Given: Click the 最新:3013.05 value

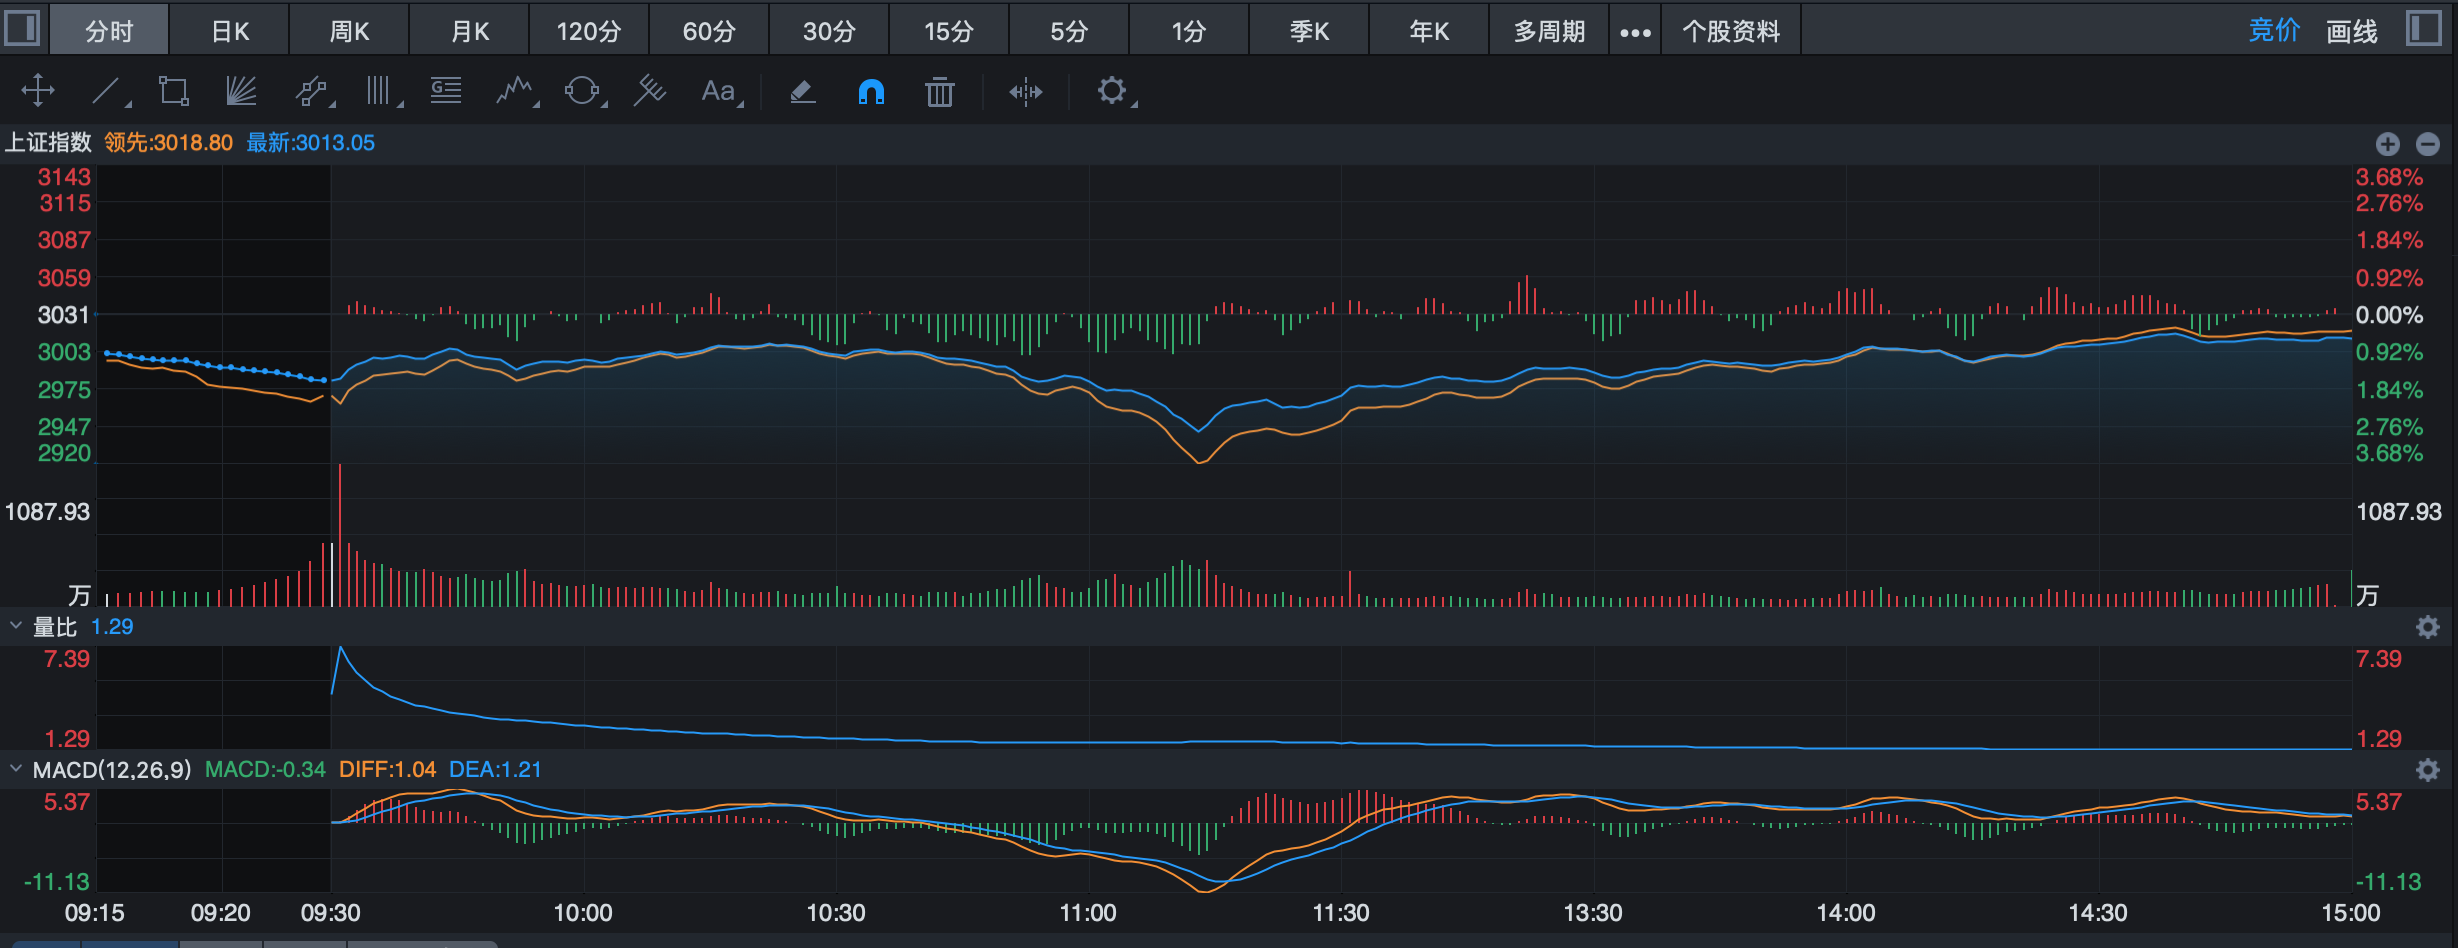Looking at the screenshot, I should tap(310, 143).
